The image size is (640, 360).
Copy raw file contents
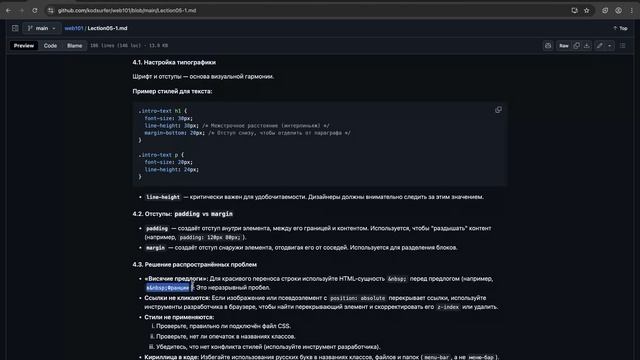(x=576, y=46)
